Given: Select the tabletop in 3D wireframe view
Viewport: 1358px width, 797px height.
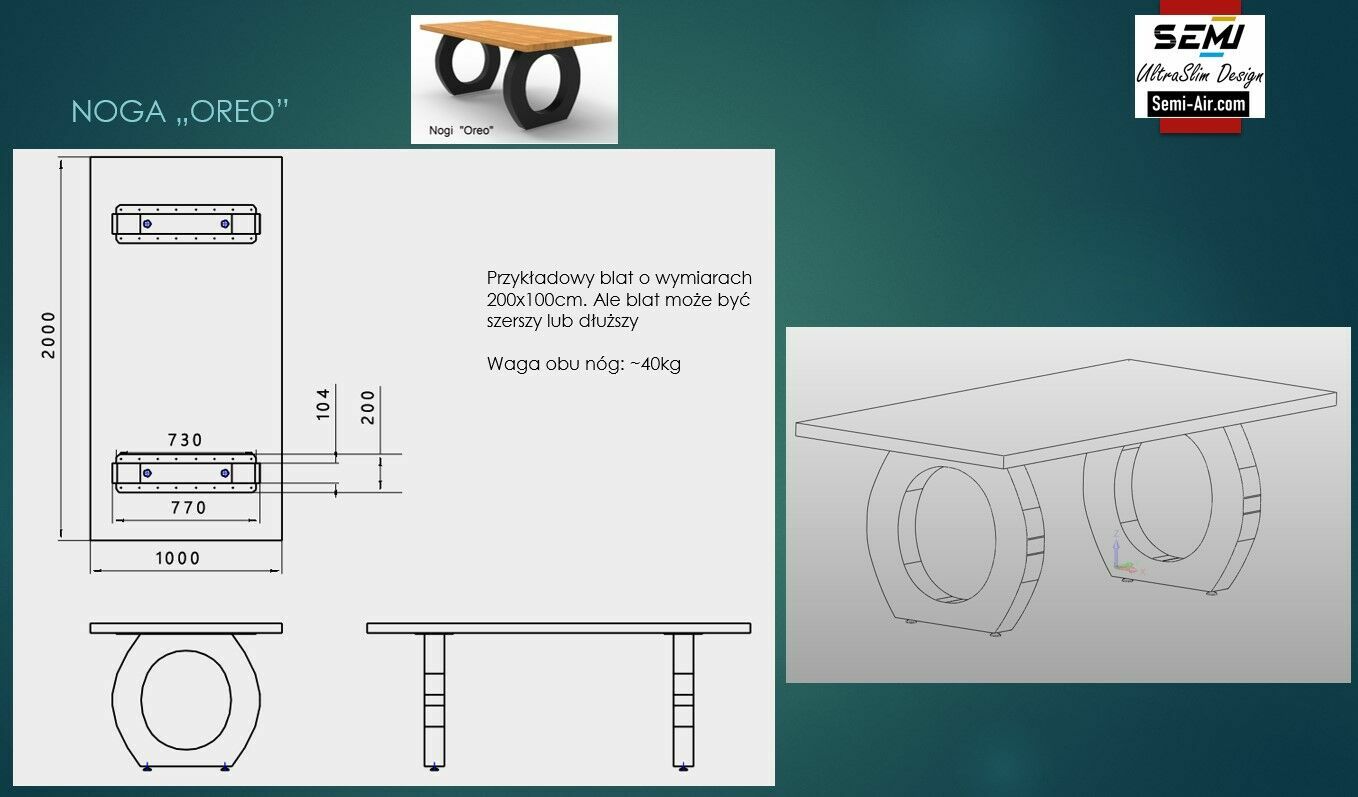Looking at the screenshot, I should pos(1066,412).
